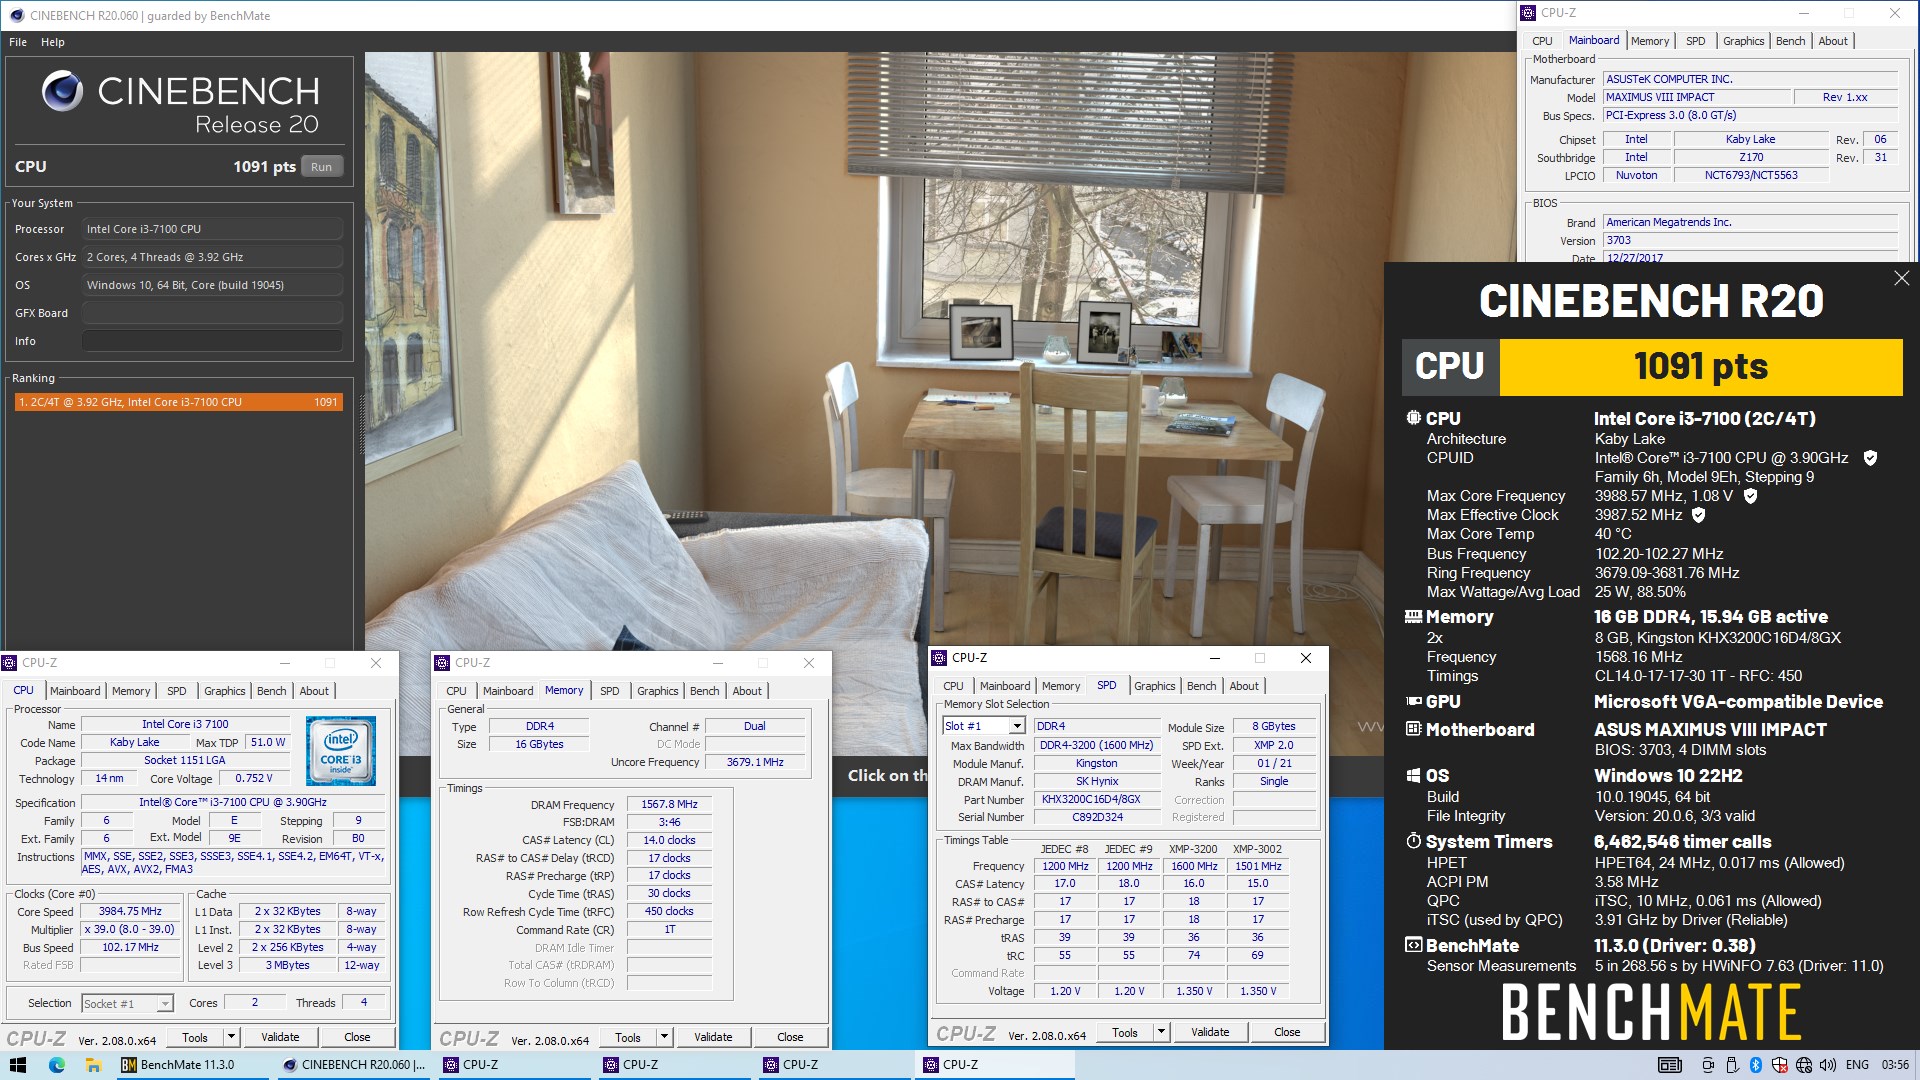Click the System Timers clock icon
The image size is (1920, 1080).
point(1413,841)
